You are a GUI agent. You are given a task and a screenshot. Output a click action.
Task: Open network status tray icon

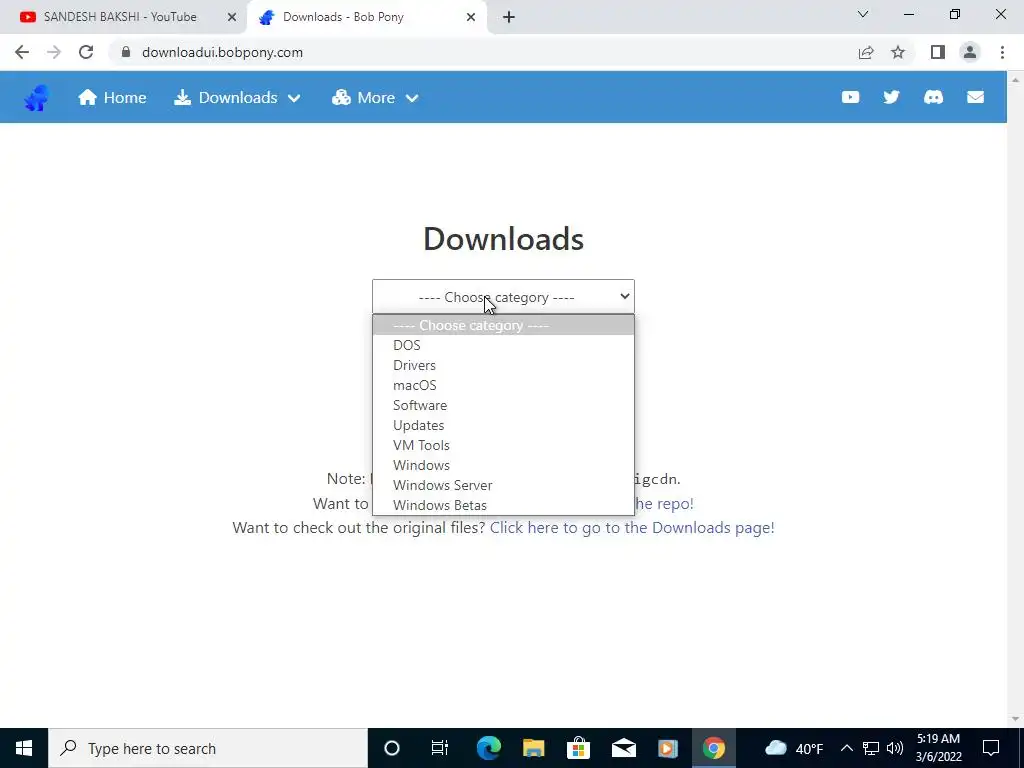871,748
